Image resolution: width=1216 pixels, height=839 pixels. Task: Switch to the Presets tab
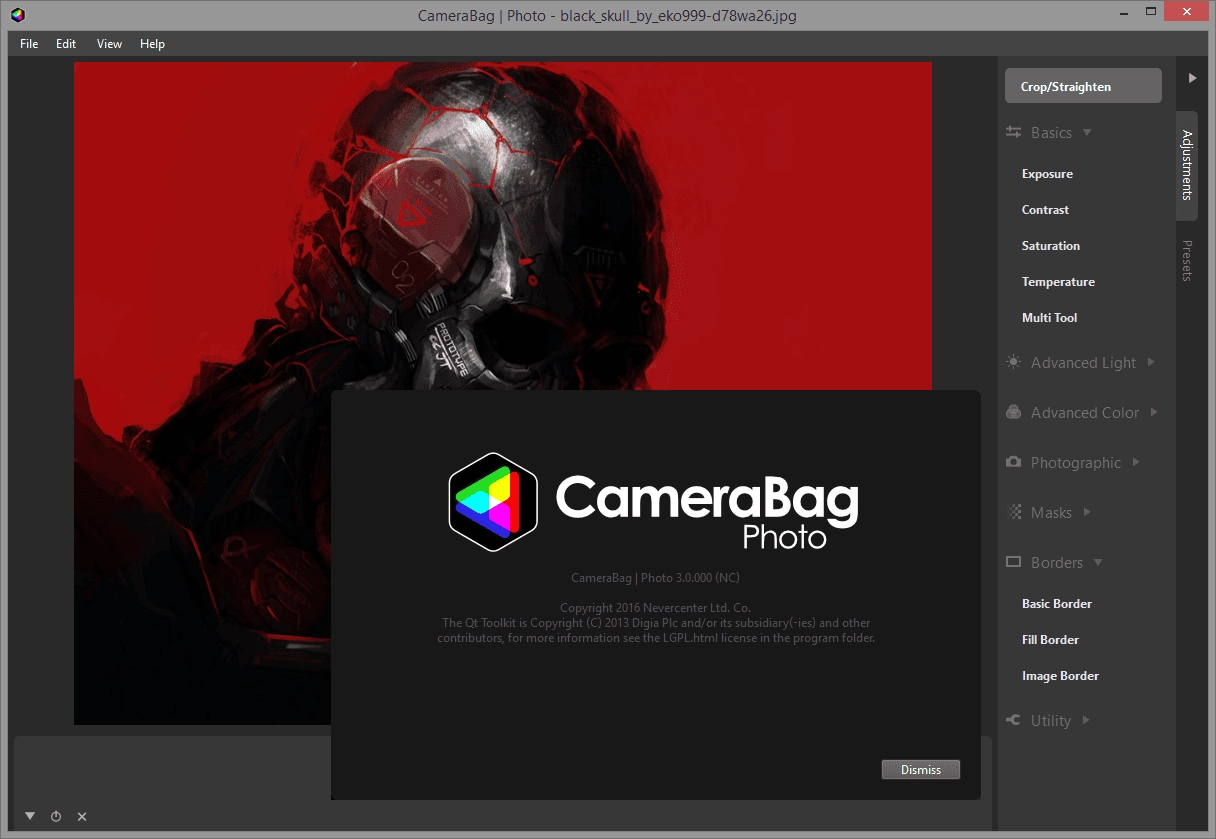pos(1187,260)
